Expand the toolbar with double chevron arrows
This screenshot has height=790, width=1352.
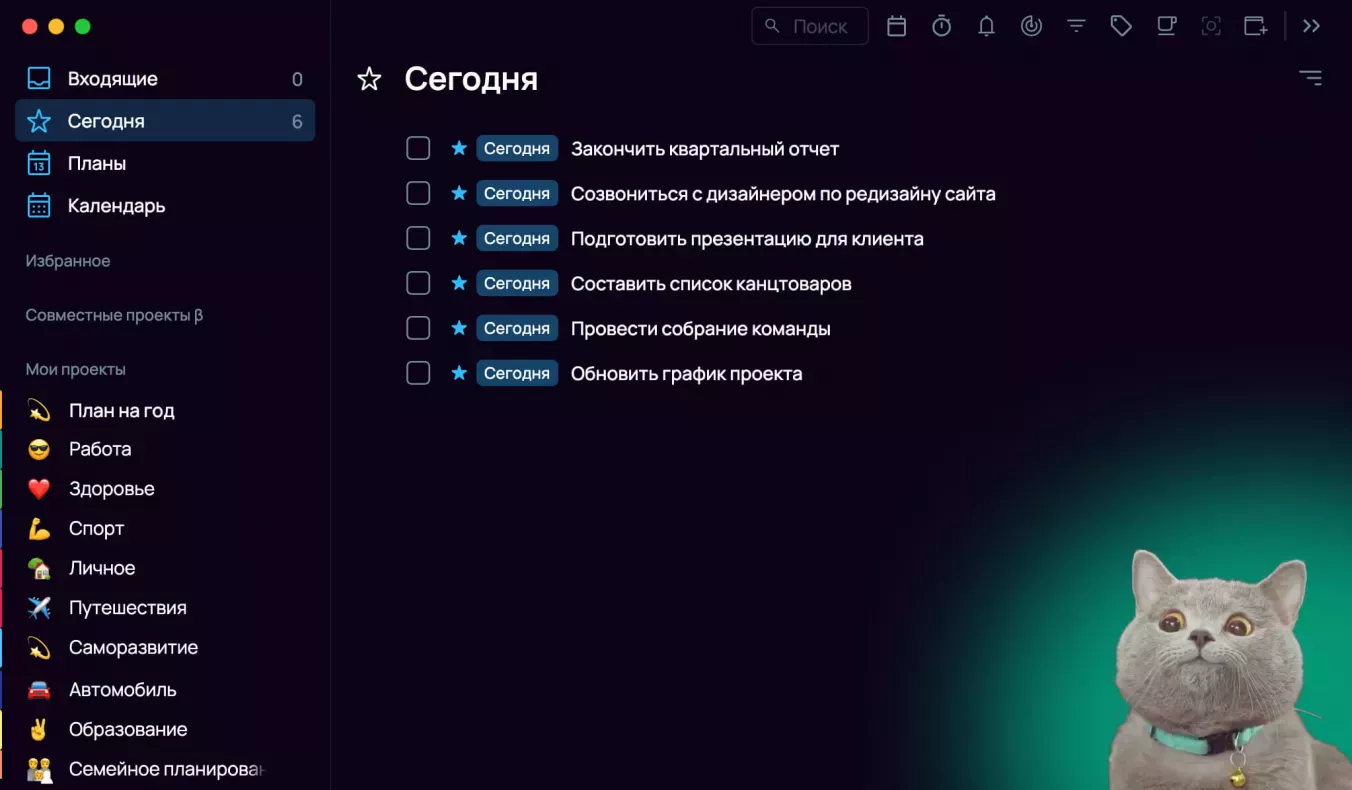[1312, 26]
